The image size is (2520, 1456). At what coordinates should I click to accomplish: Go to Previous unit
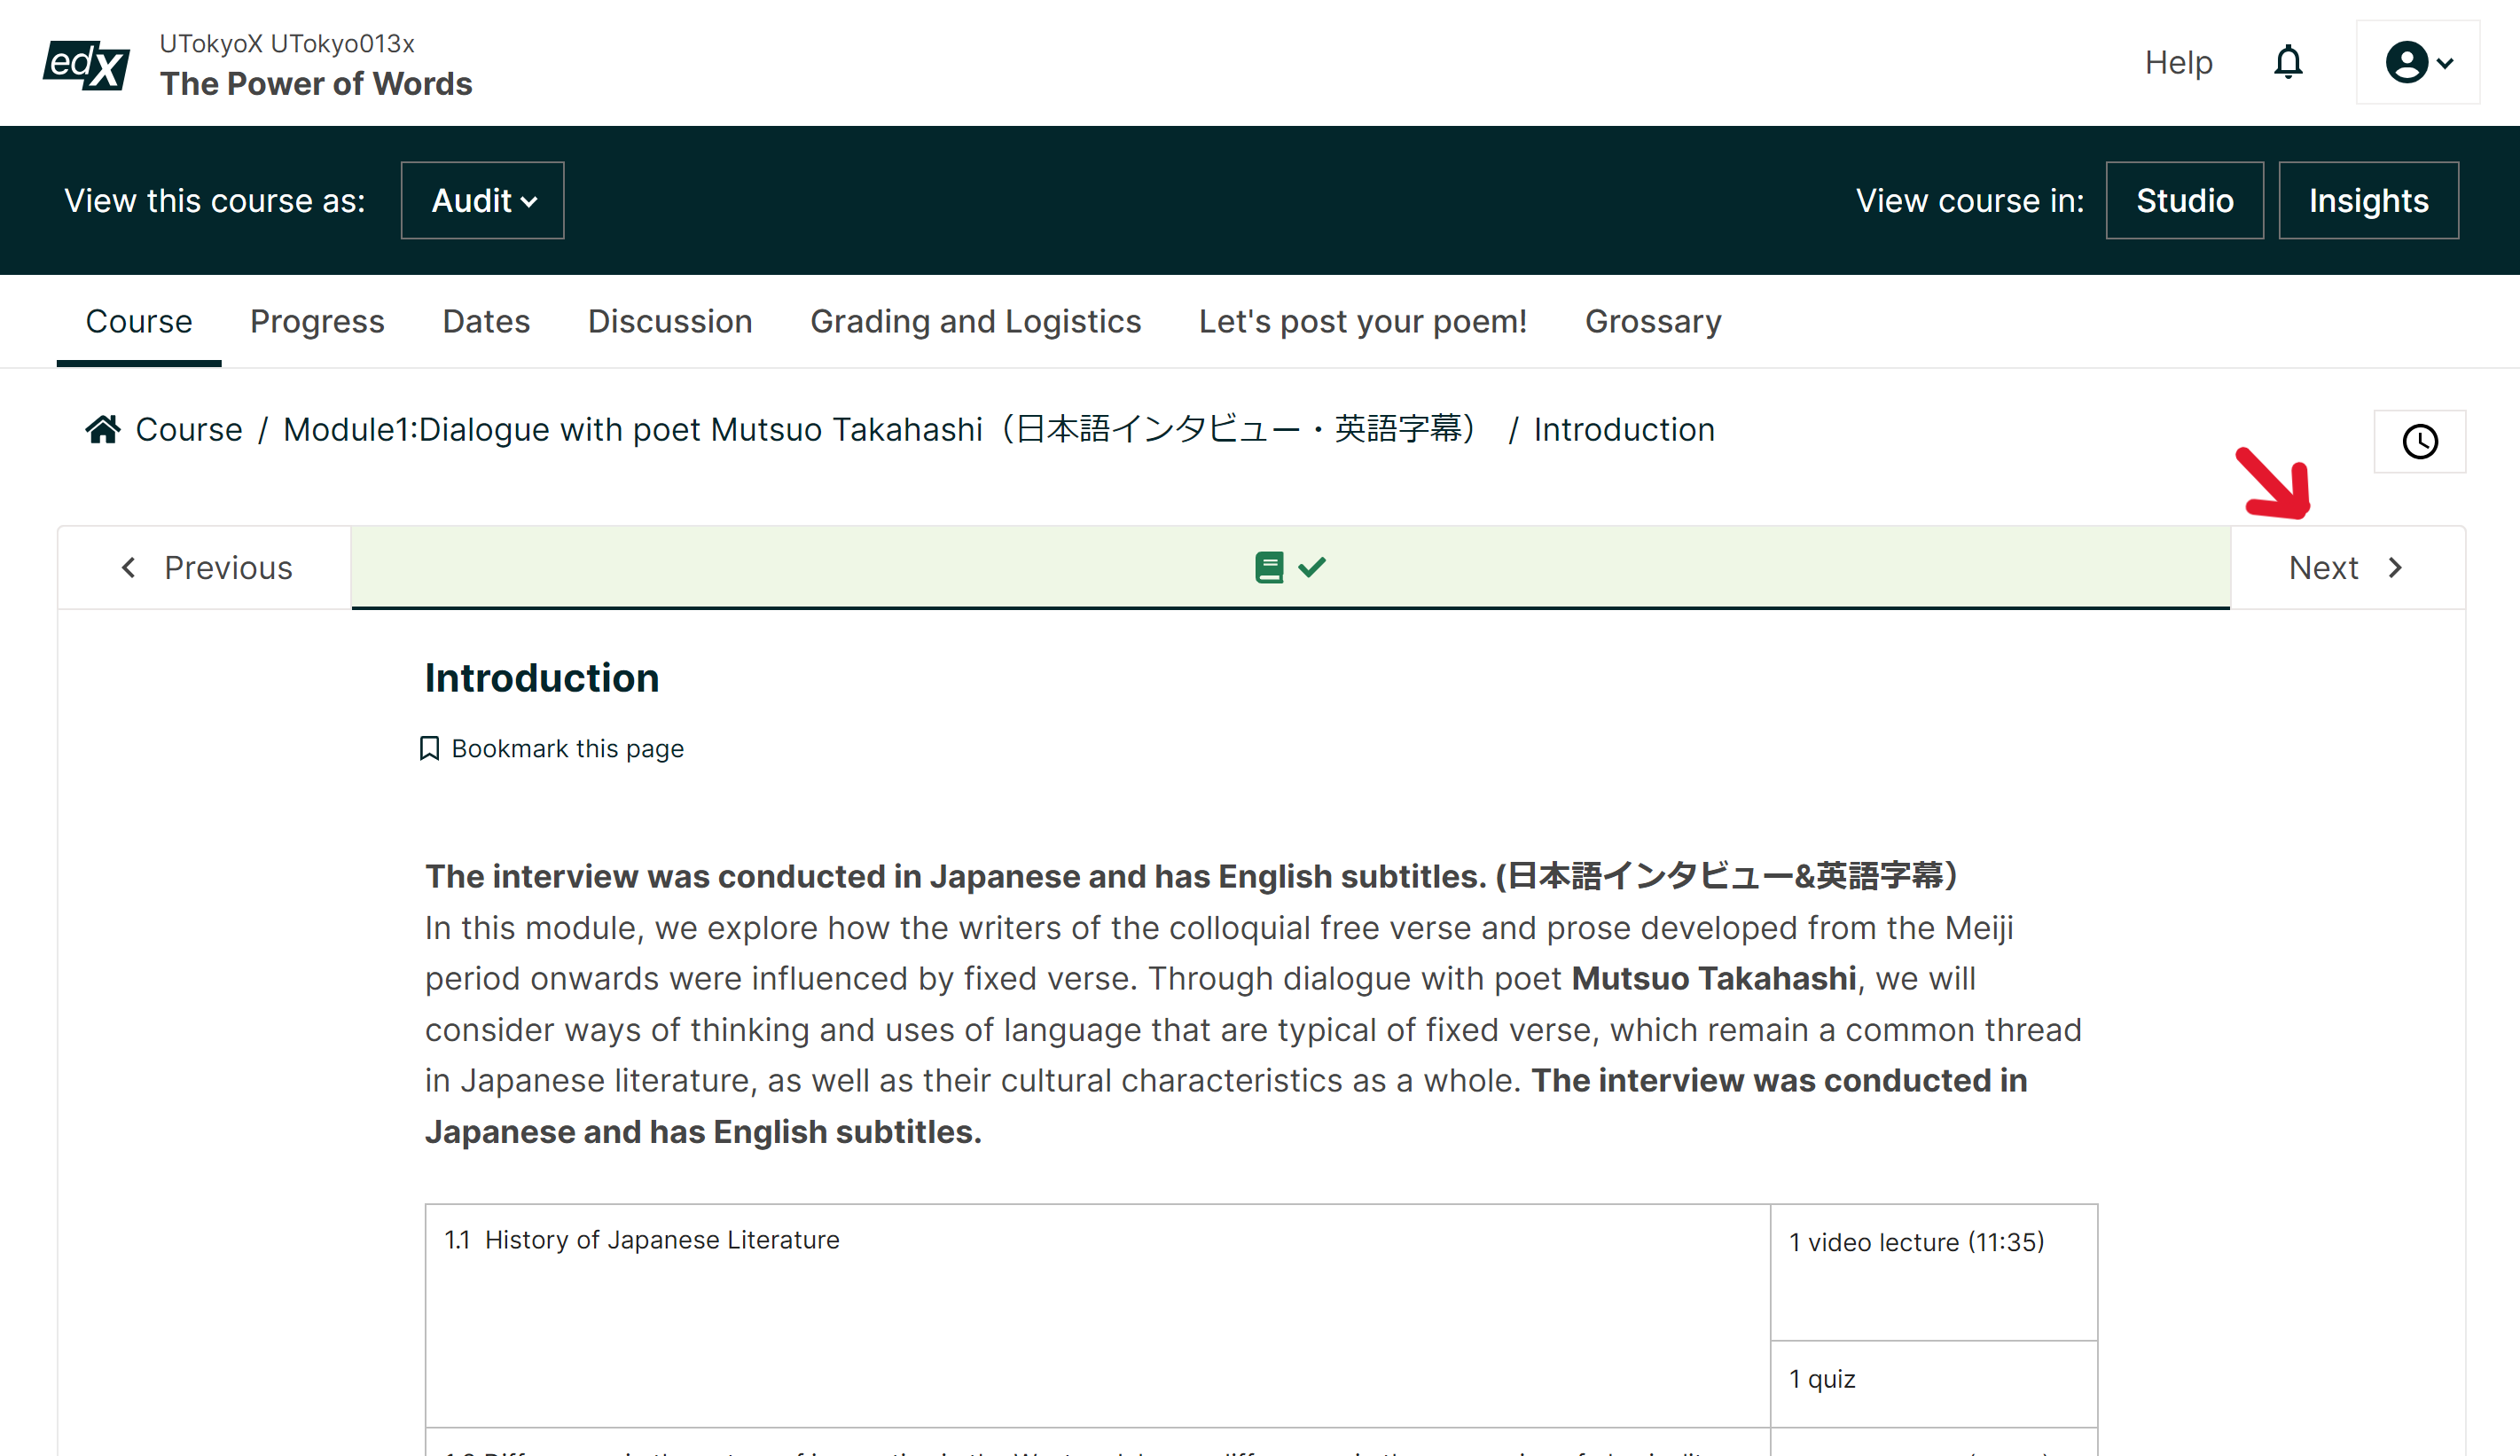click(206, 568)
